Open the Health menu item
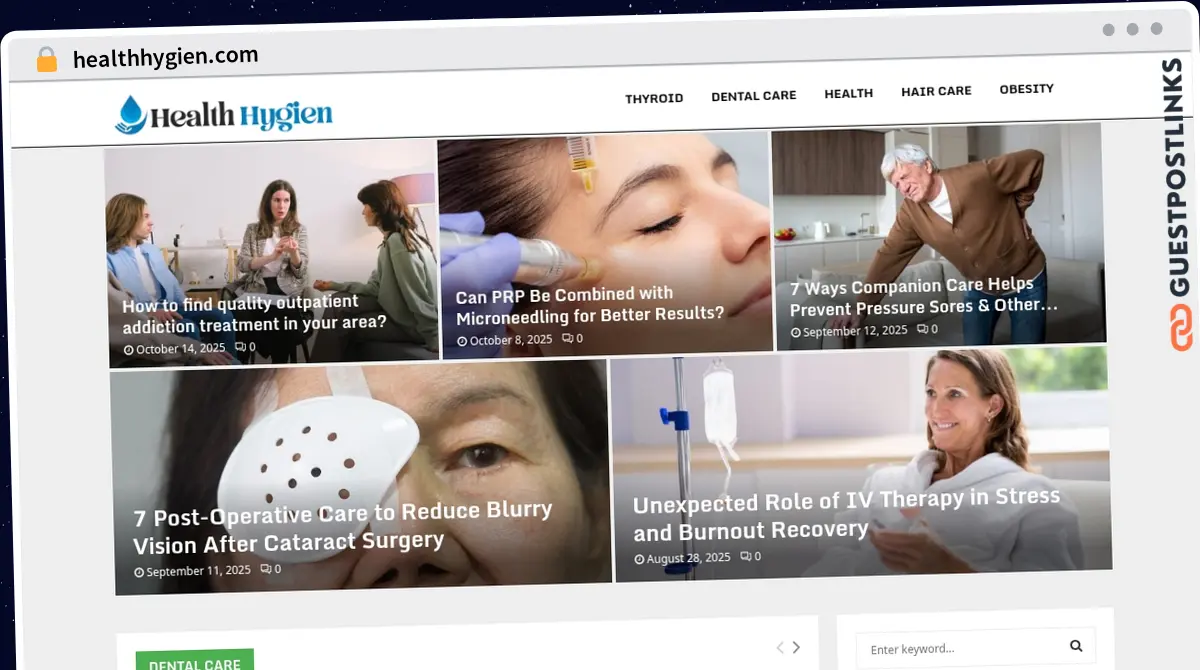This screenshot has width=1200, height=670. (849, 93)
